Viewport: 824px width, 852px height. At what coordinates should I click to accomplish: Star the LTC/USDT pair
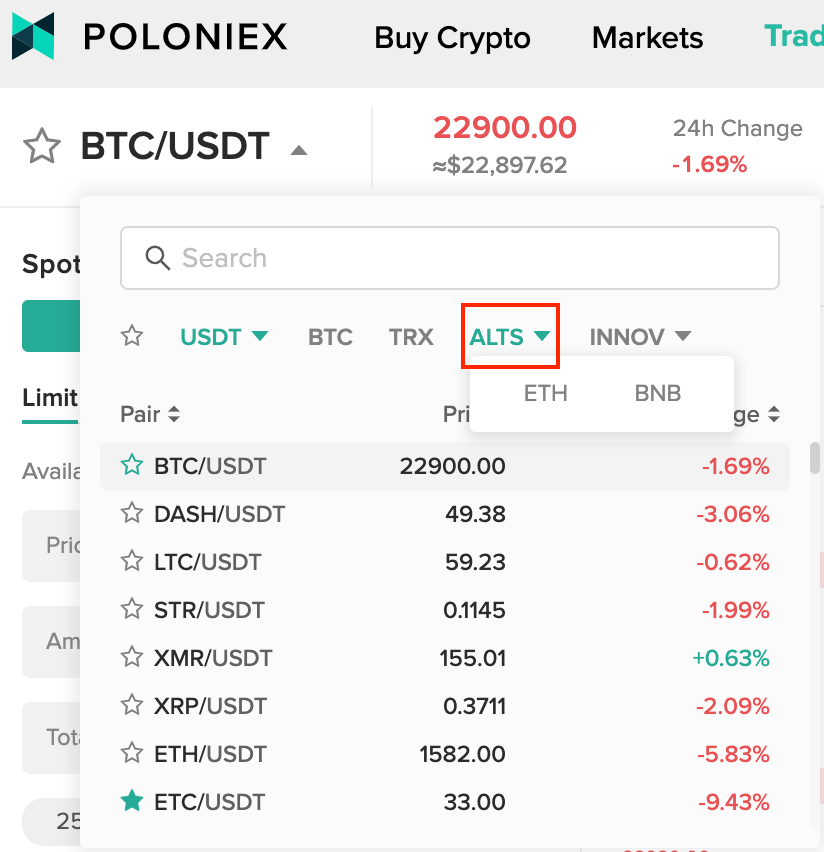[132, 561]
